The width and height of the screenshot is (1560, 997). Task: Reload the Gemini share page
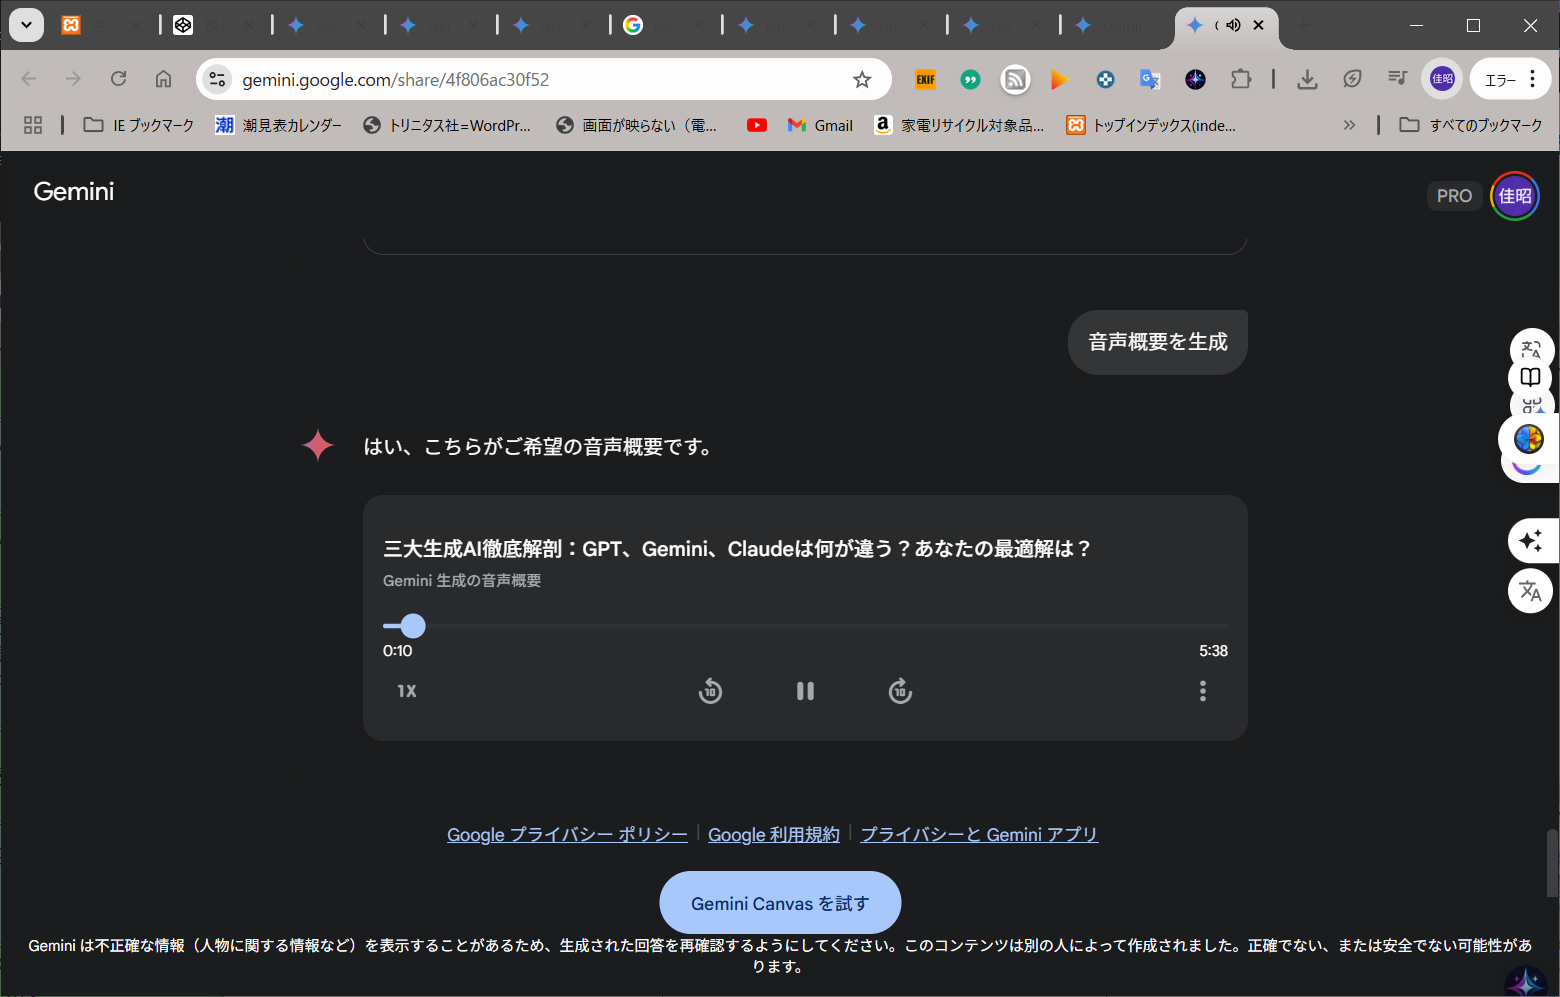(118, 79)
